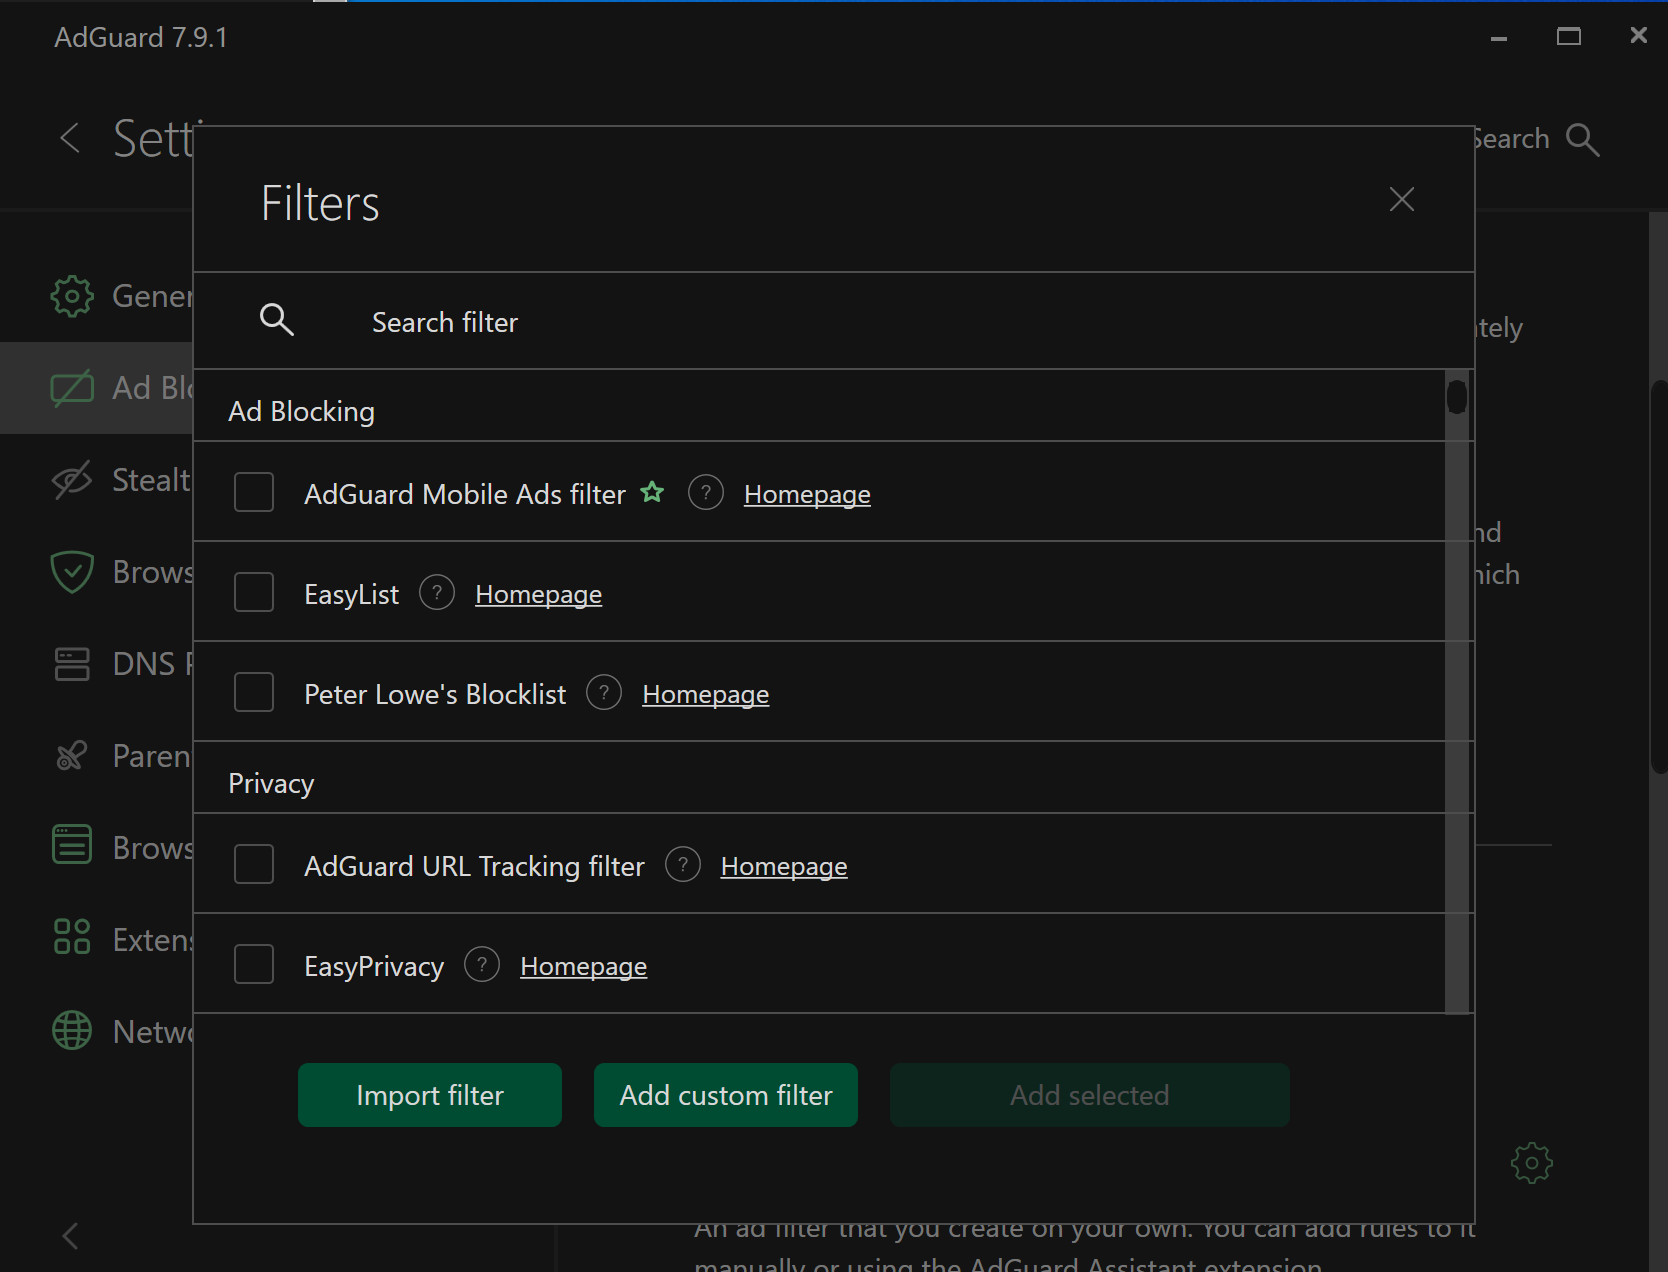
Task: Select the Ad Blocker sidebar icon
Action: (x=72, y=388)
